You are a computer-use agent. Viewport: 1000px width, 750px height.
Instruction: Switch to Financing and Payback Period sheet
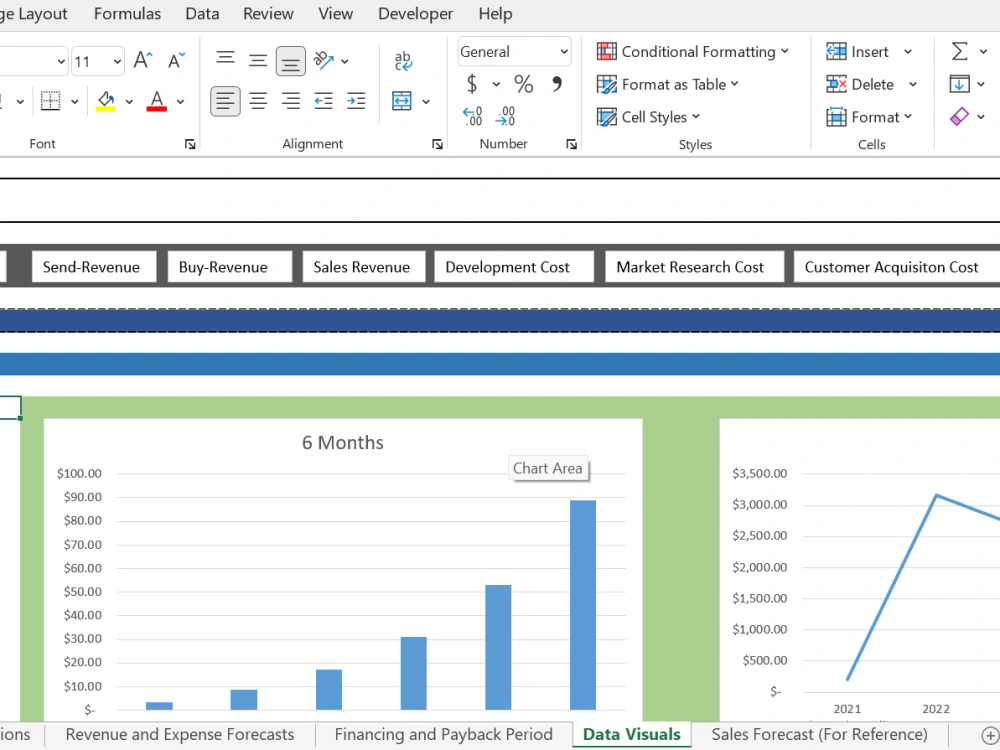pyautogui.click(x=443, y=735)
